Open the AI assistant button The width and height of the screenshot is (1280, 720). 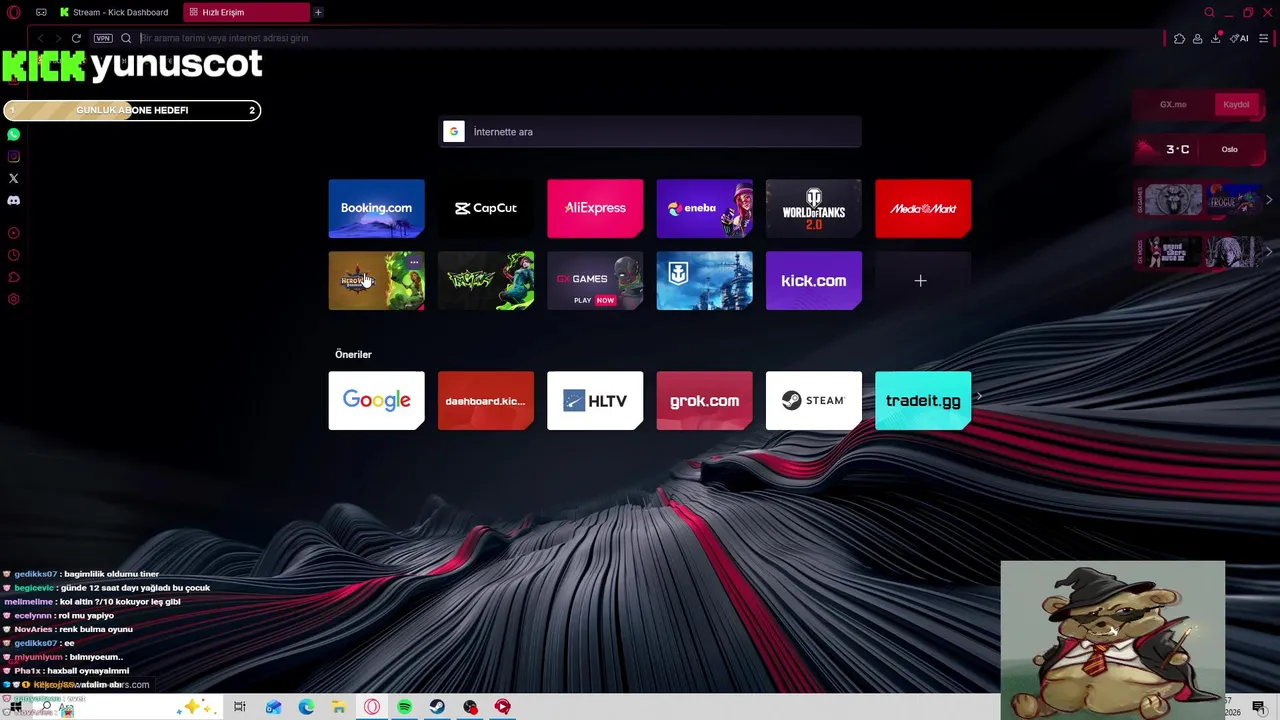click(1239, 38)
